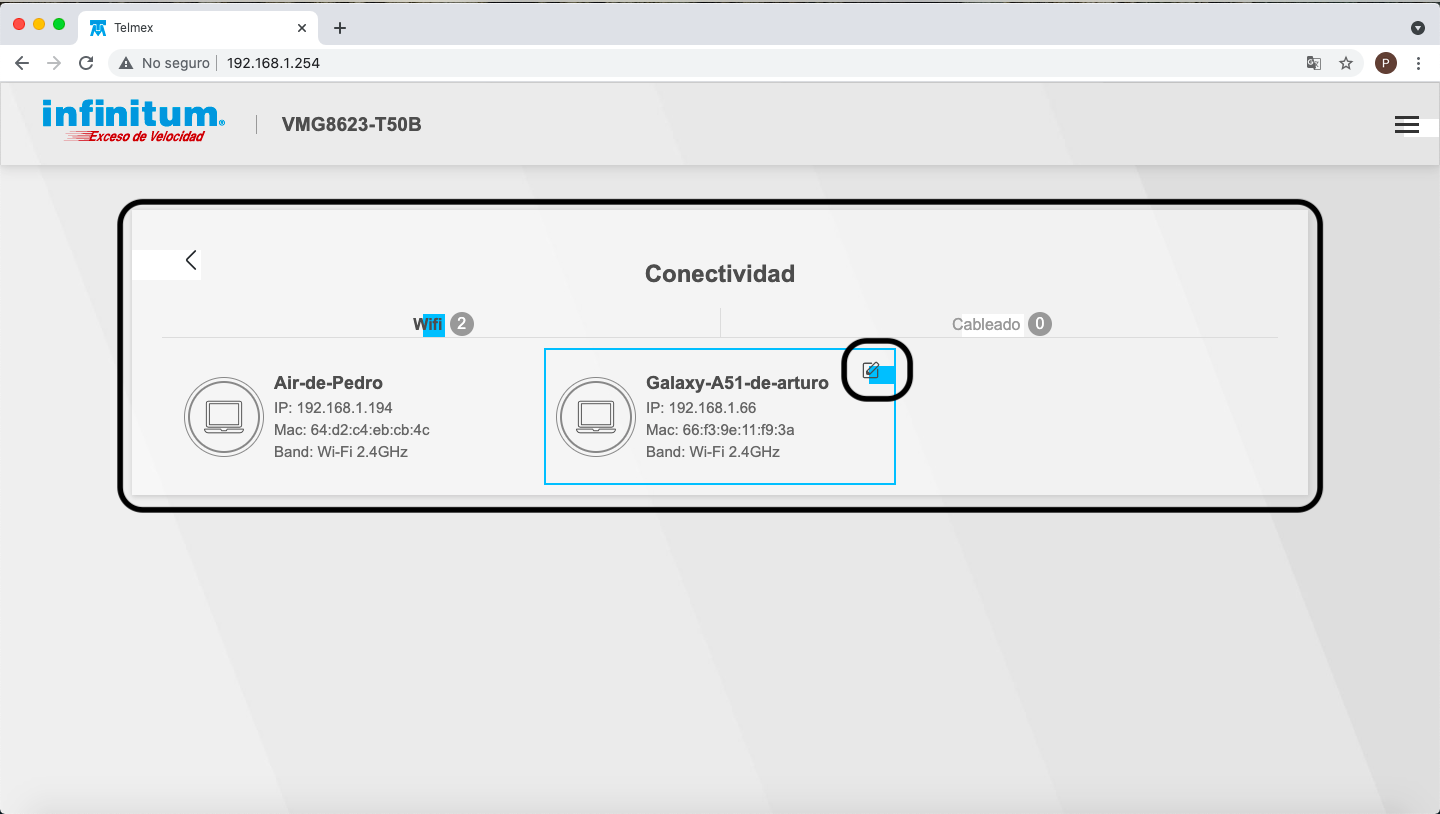Click the infinitum logo

[x=133, y=121]
